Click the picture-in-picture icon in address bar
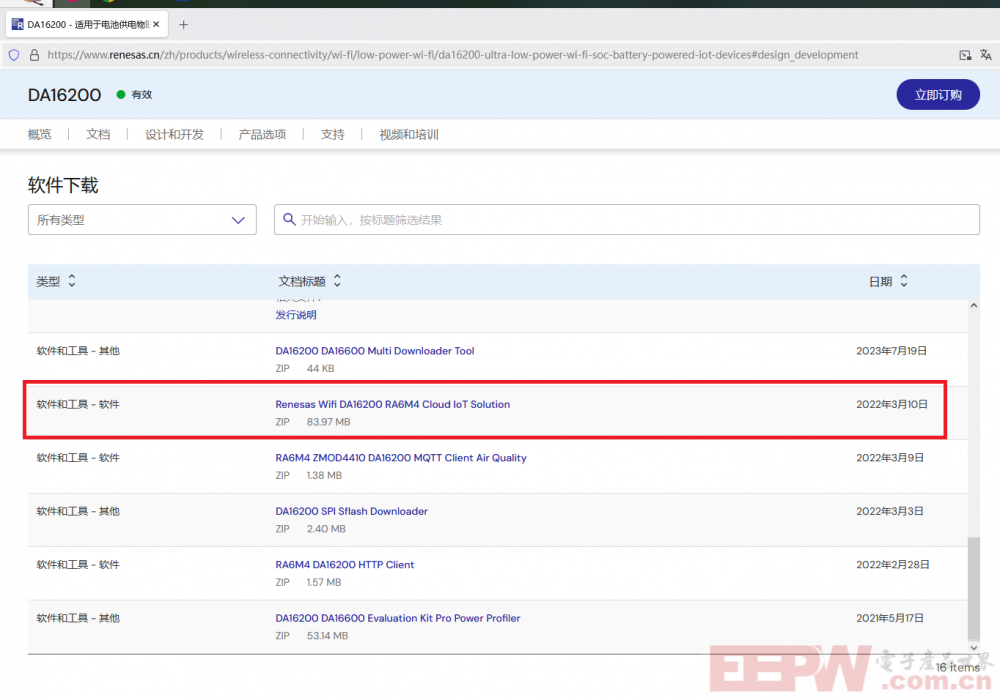The width and height of the screenshot is (1000, 700). click(x=966, y=55)
